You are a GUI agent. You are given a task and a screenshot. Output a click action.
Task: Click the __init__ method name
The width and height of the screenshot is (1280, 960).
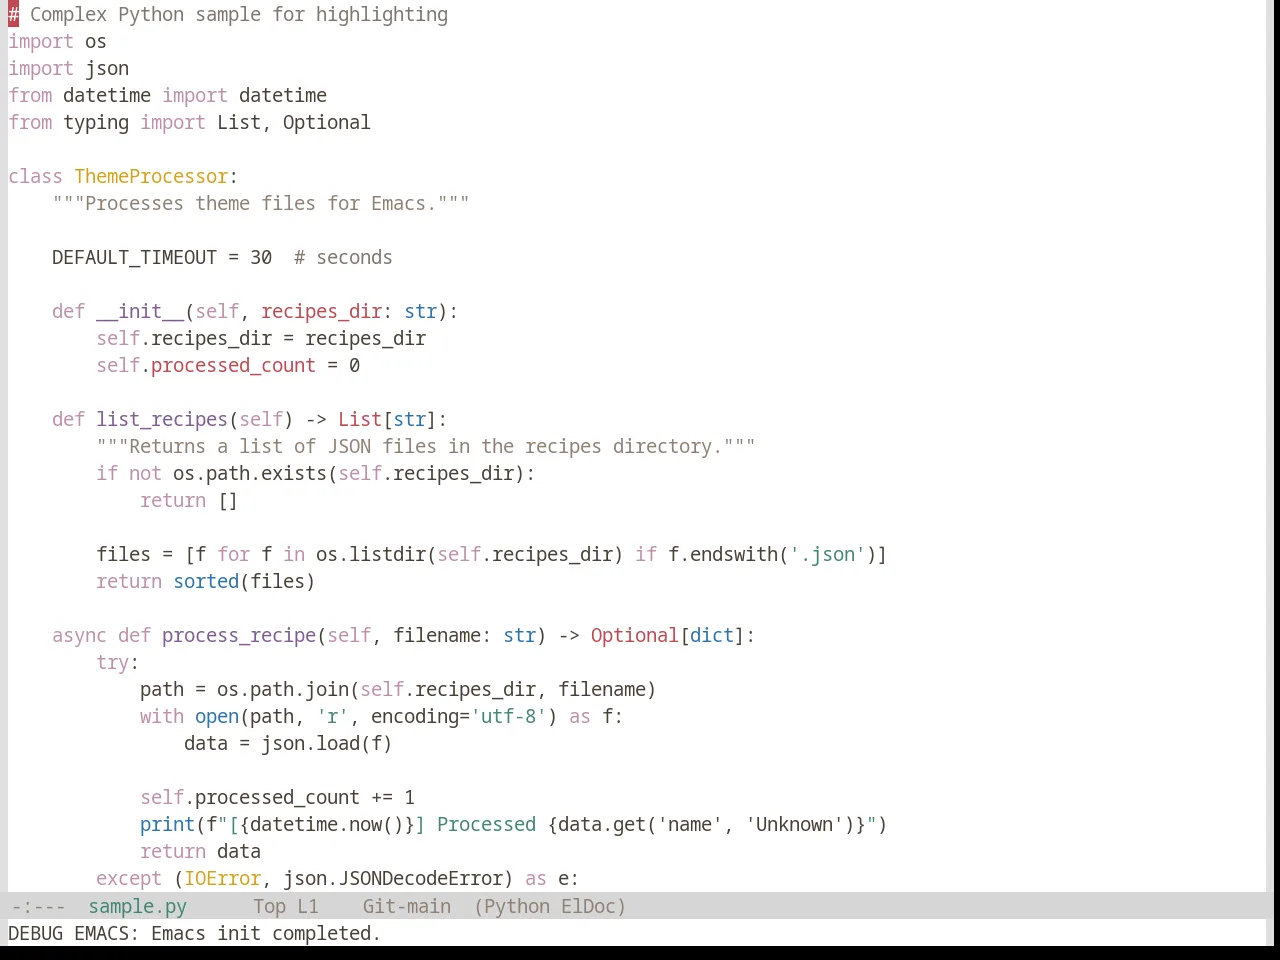click(x=140, y=312)
